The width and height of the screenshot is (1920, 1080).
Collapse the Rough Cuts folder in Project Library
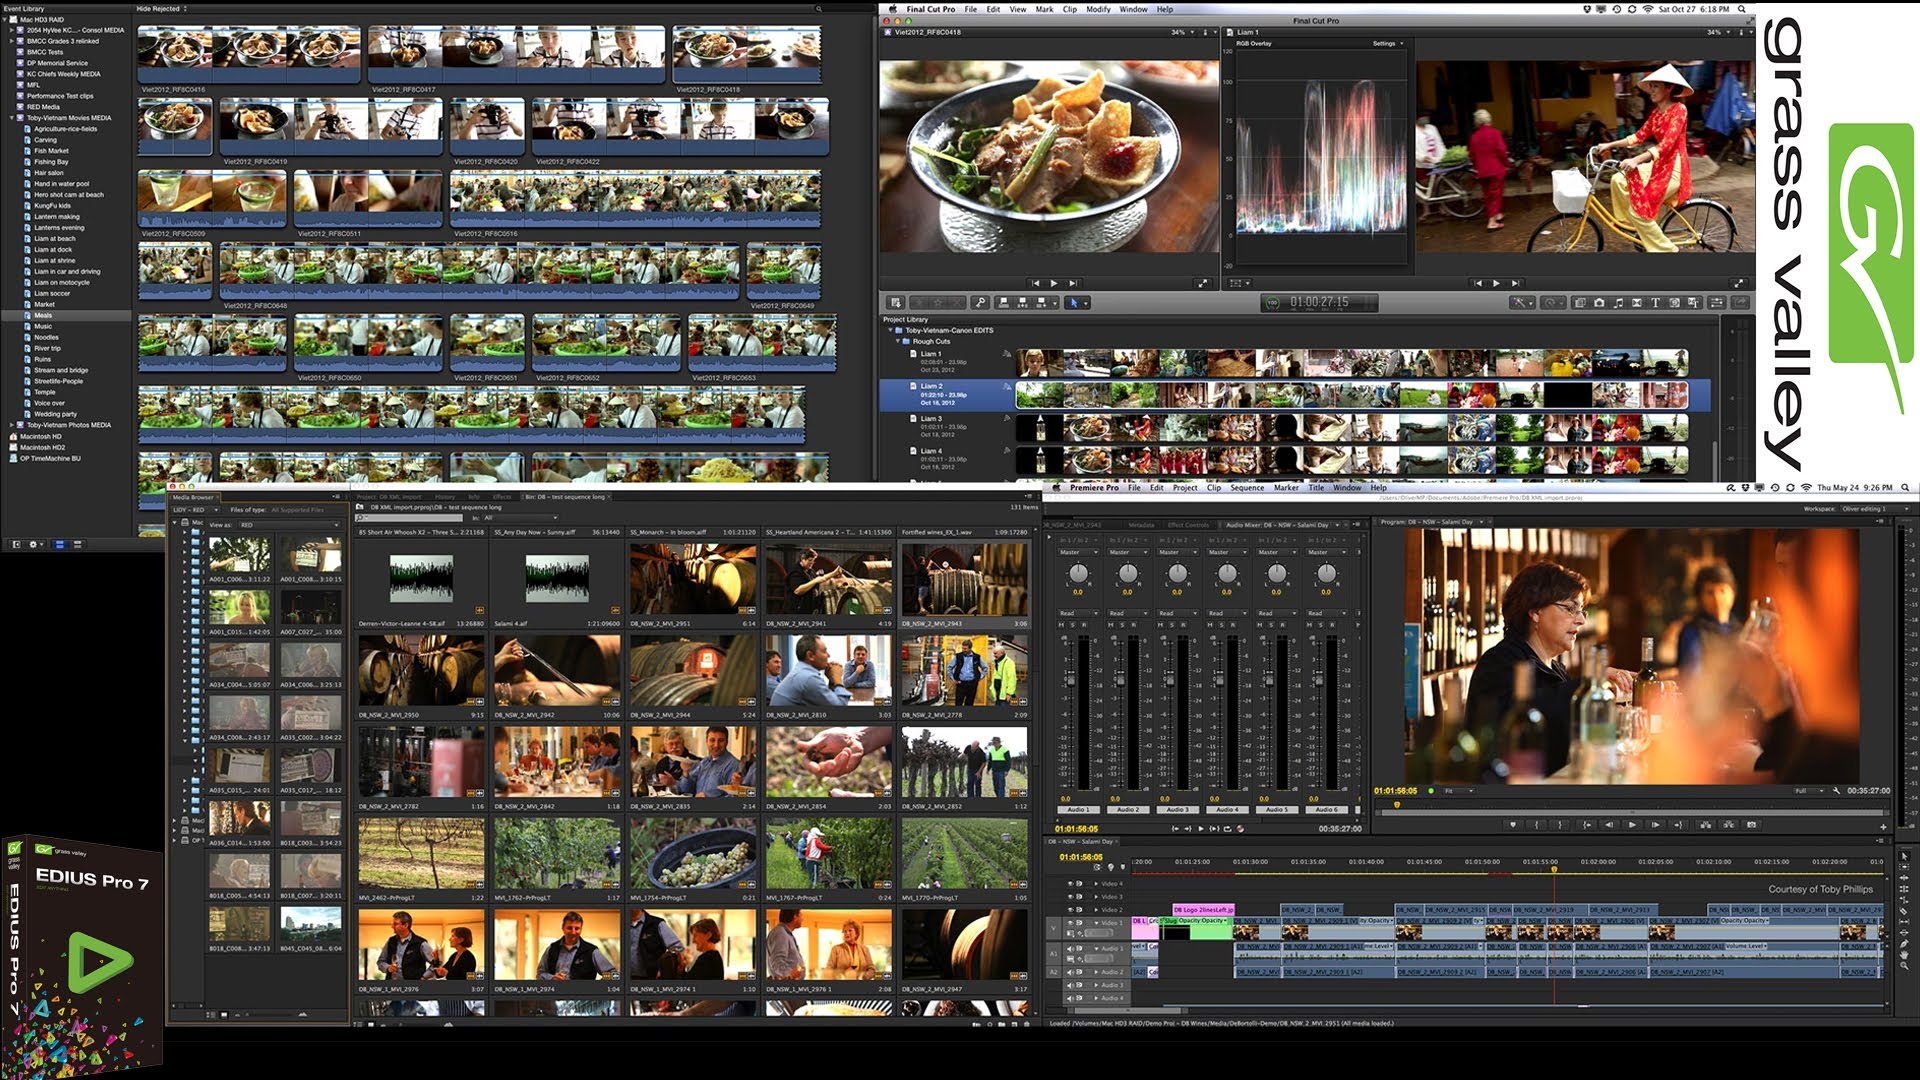[898, 341]
